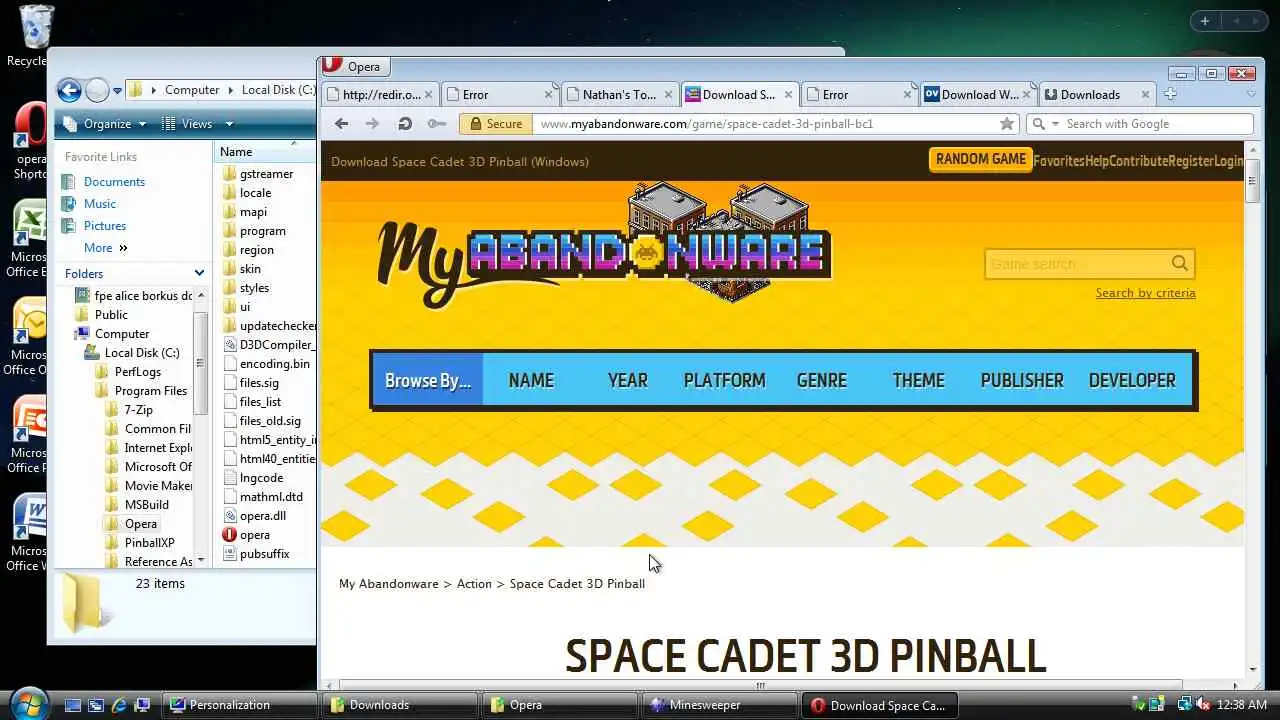The height and width of the screenshot is (720, 1280).
Task: Click Switch Between Windows quick launch icon
Action: (x=96, y=705)
